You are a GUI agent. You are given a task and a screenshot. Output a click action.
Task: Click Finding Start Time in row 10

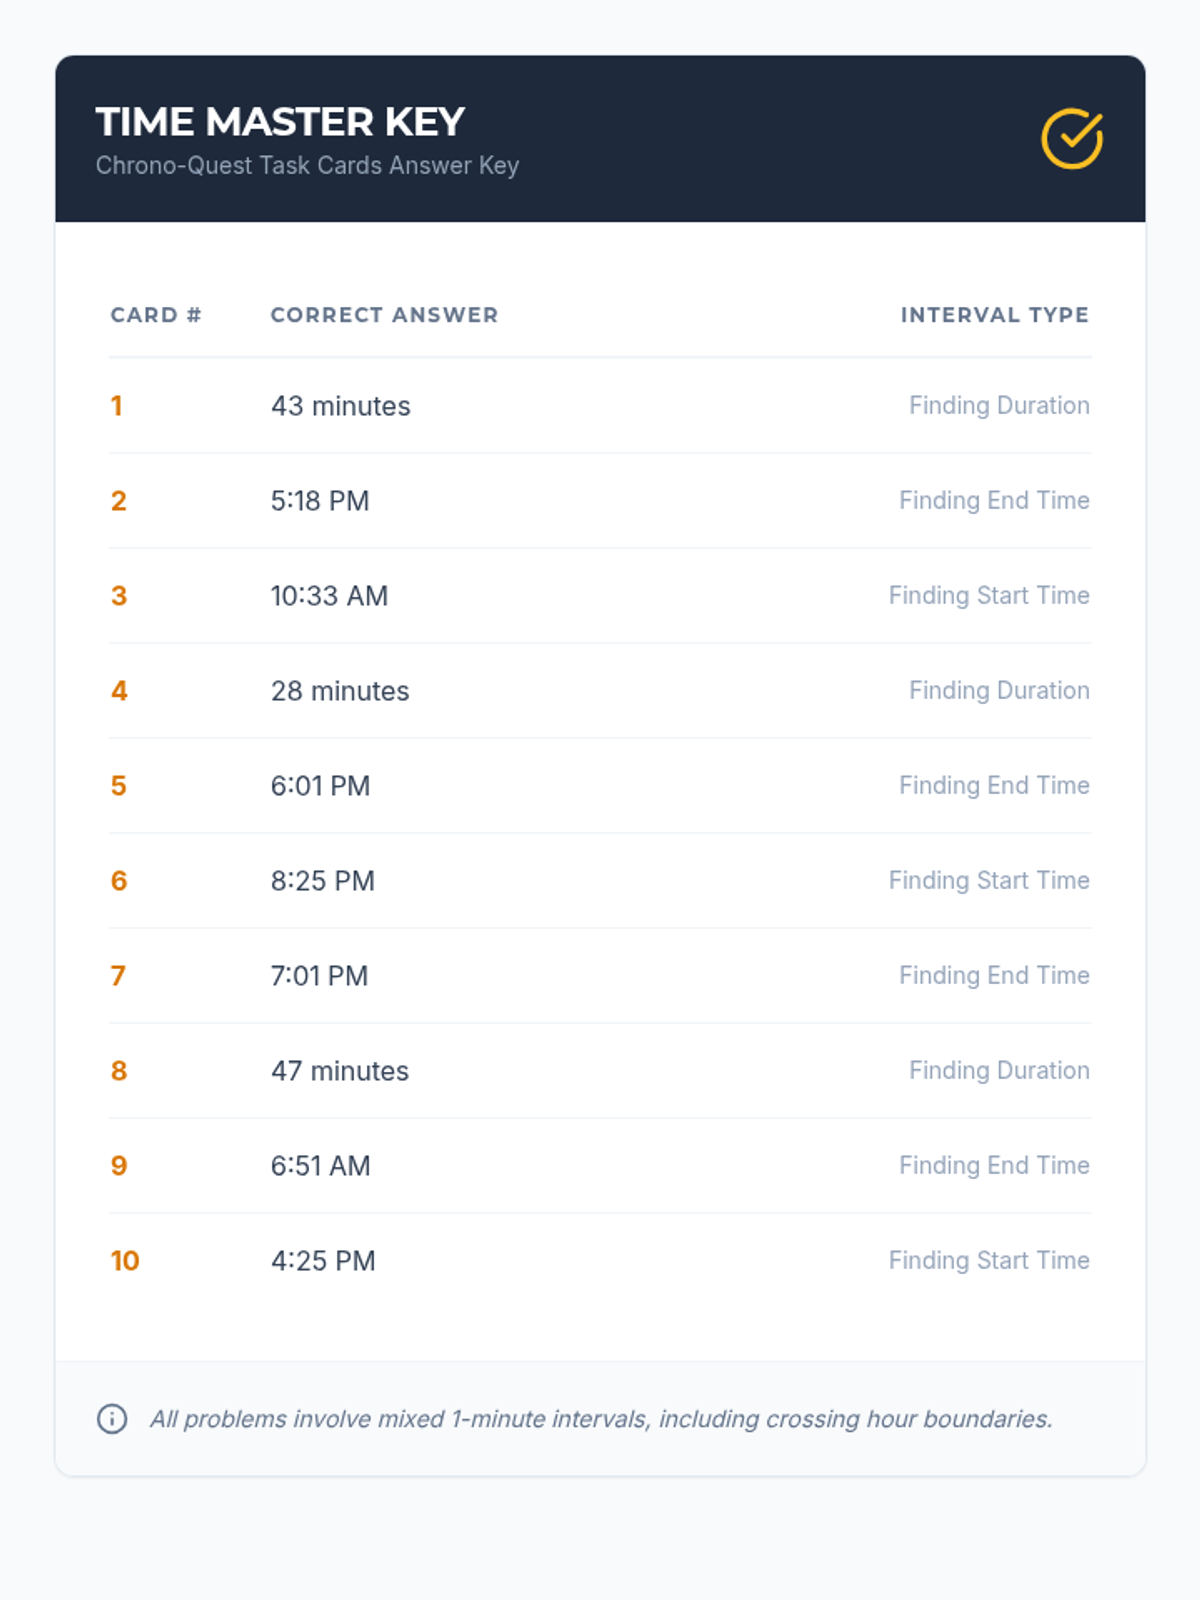coord(989,1260)
